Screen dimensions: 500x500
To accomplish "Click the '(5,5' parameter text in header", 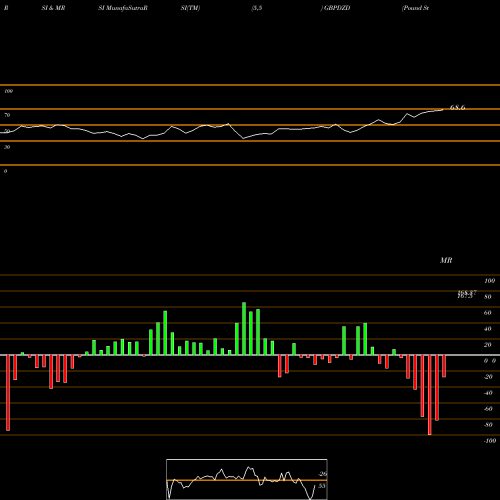I will pyautogui.click(x=257, y=8).
